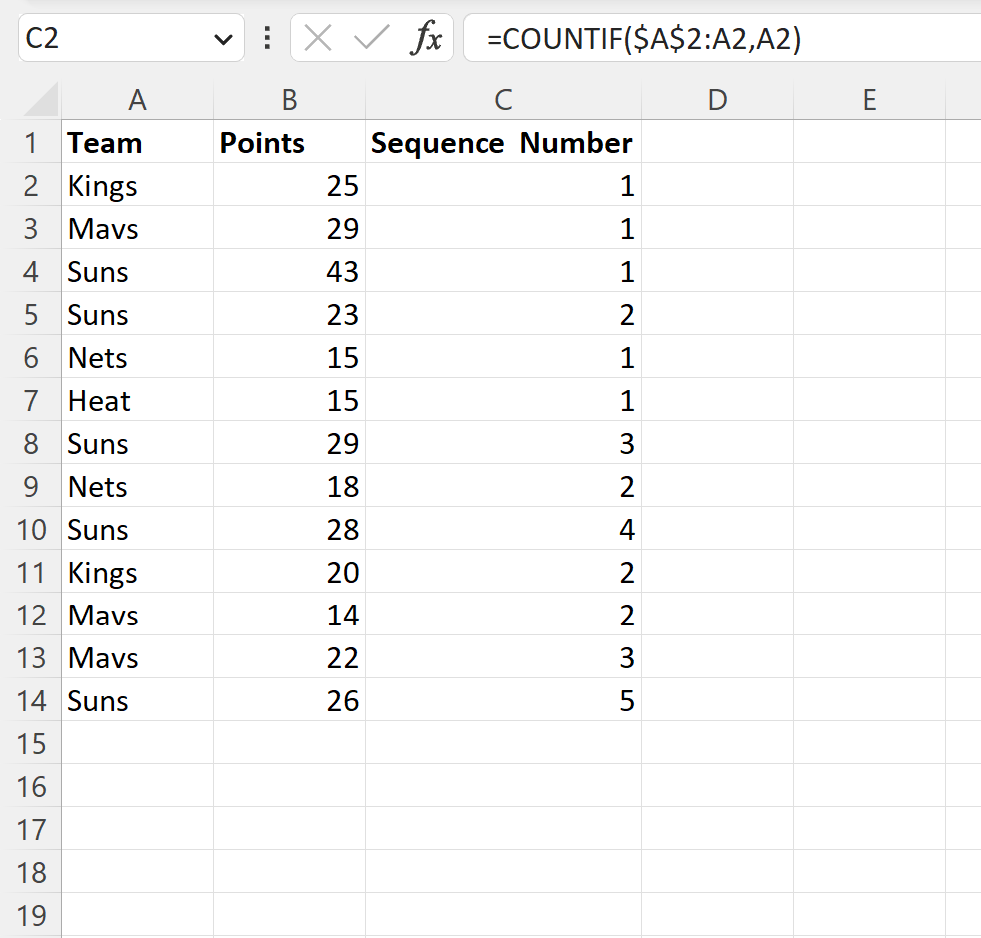Select the last Suns cell in row 14
Viewport: 981px width, 938px height.
click(137, 700)
